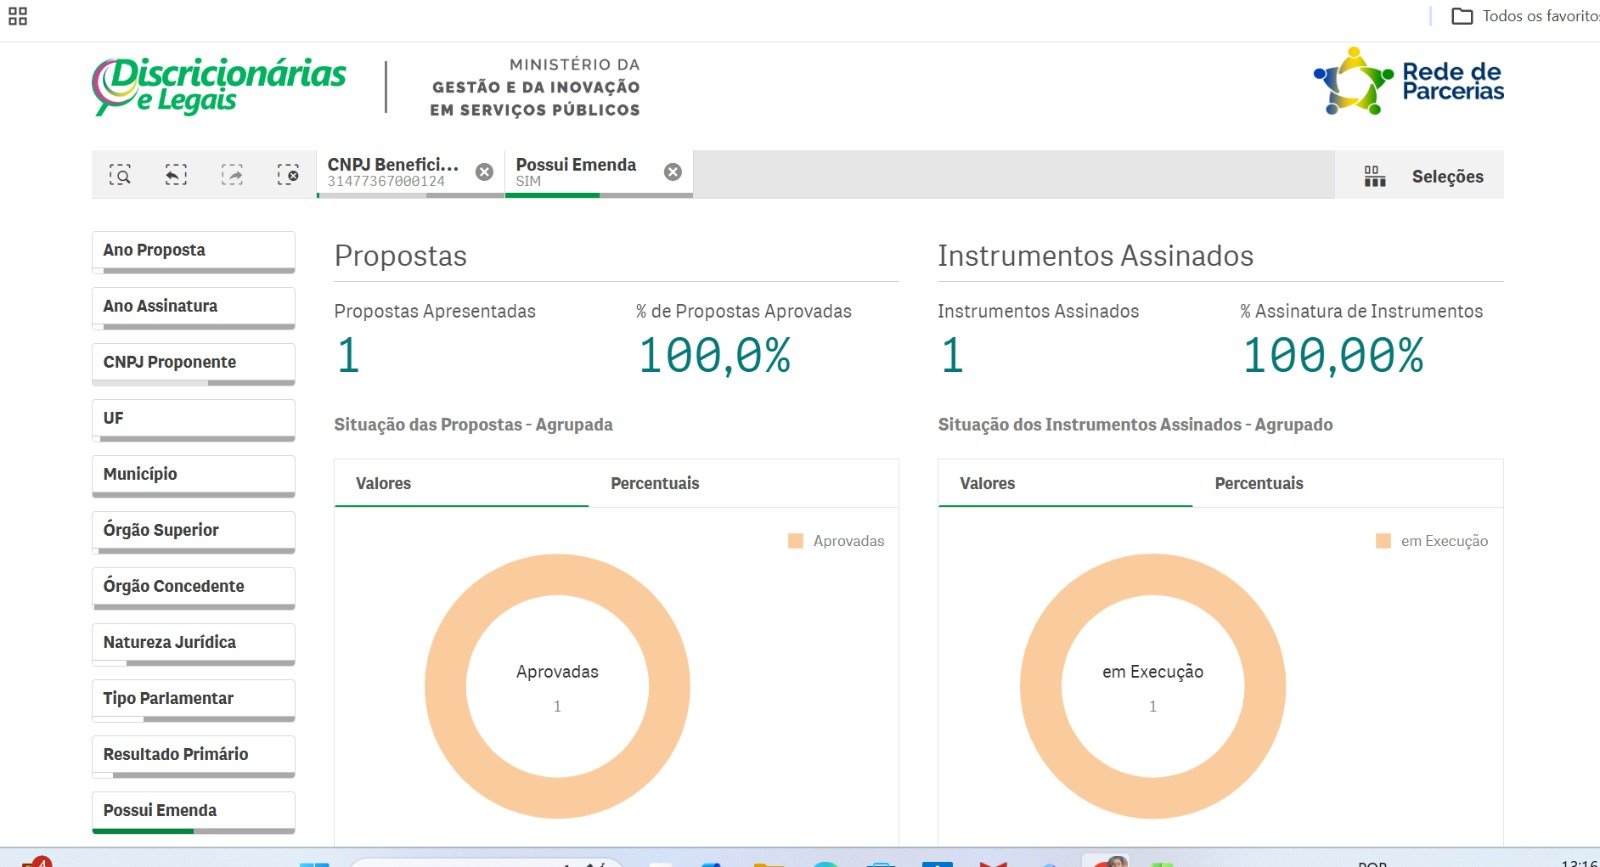Remove the CNPJ Beneficiário filter
Viewport: 1600px width, 867px height.
(x=484, y=172)
